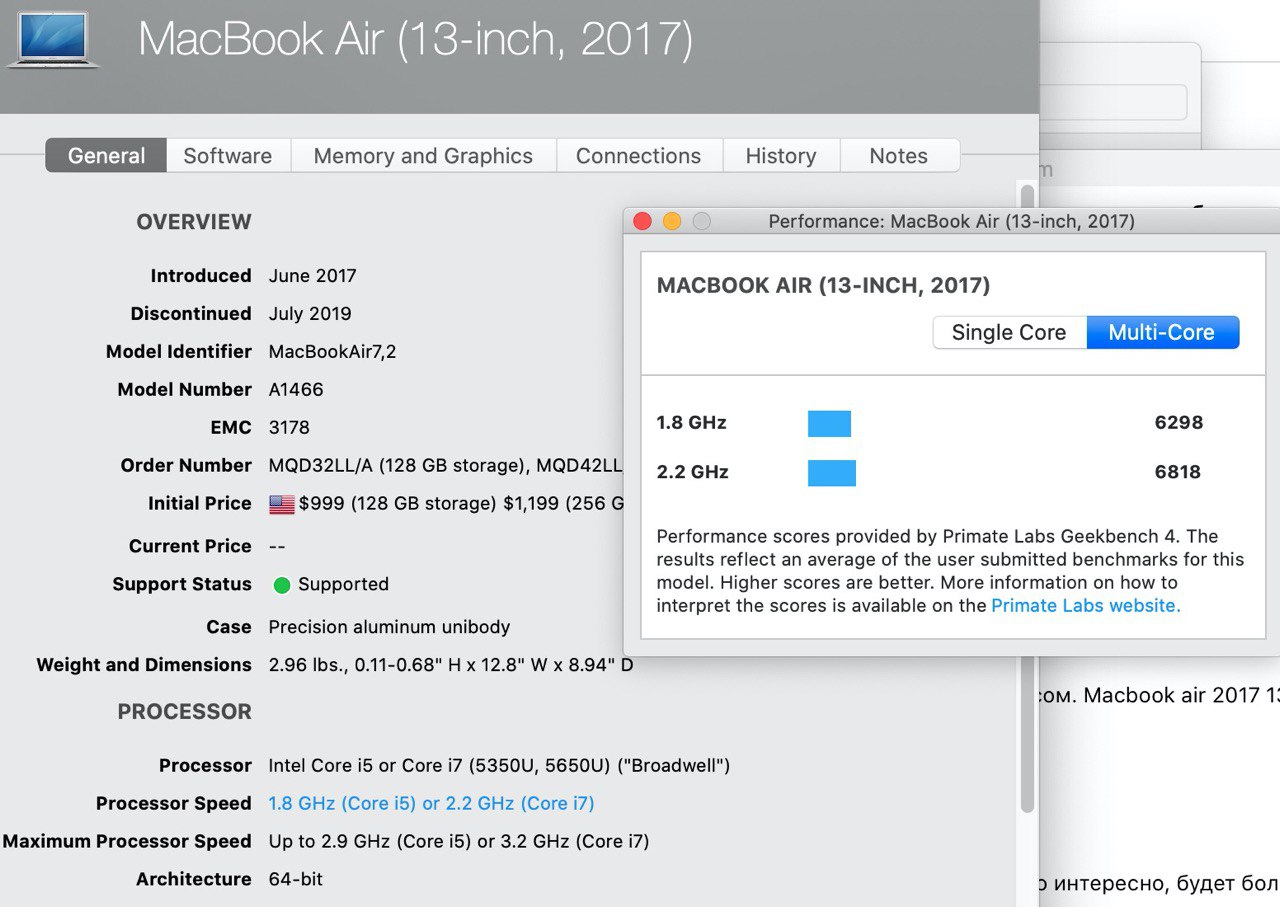This screenshot has width=1280, height=907.
Task: Close the Performance window with the red button
Action: (643, 221)
